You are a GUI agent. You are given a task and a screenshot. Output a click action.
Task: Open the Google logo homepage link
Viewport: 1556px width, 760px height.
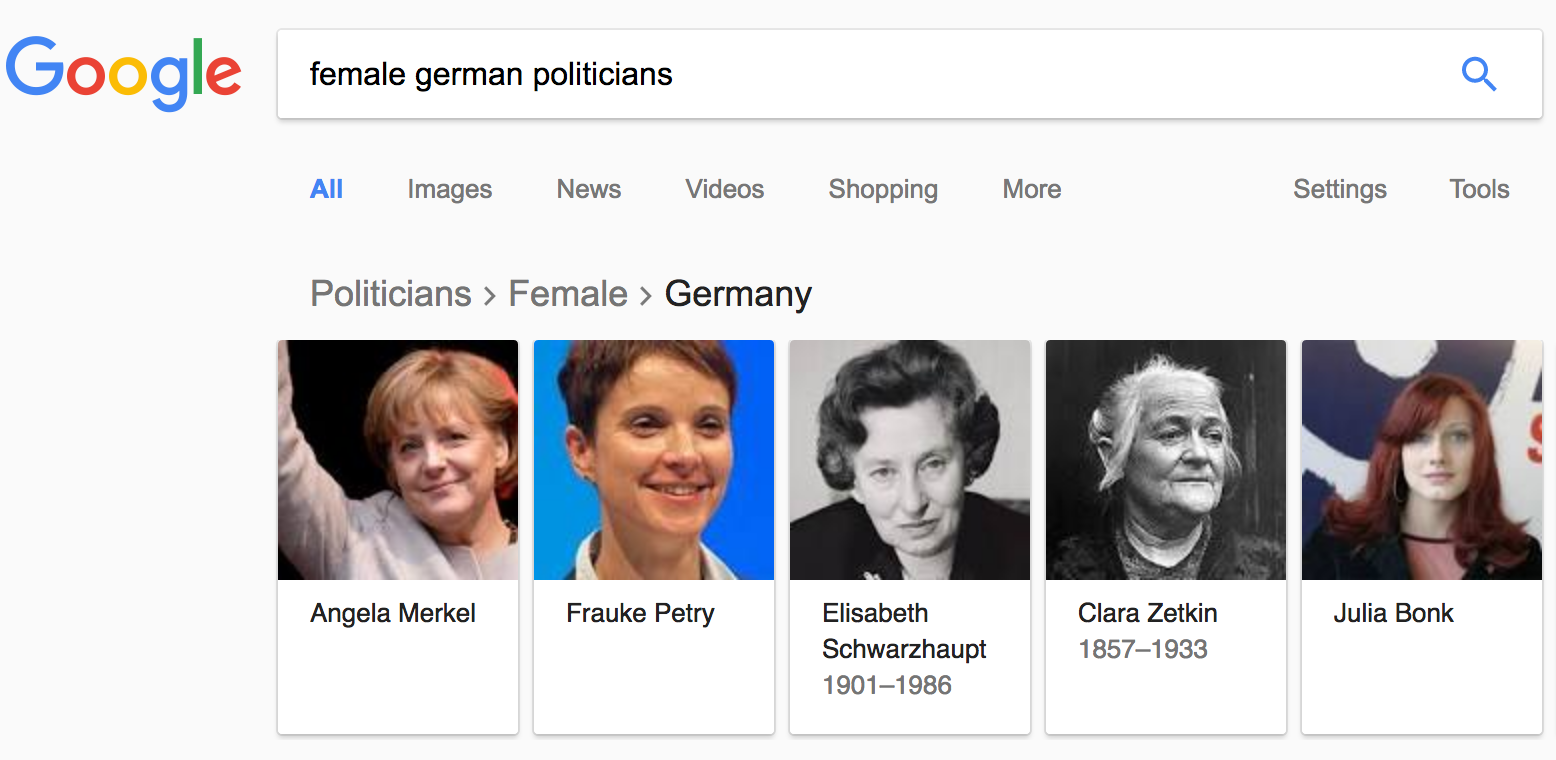124,74
